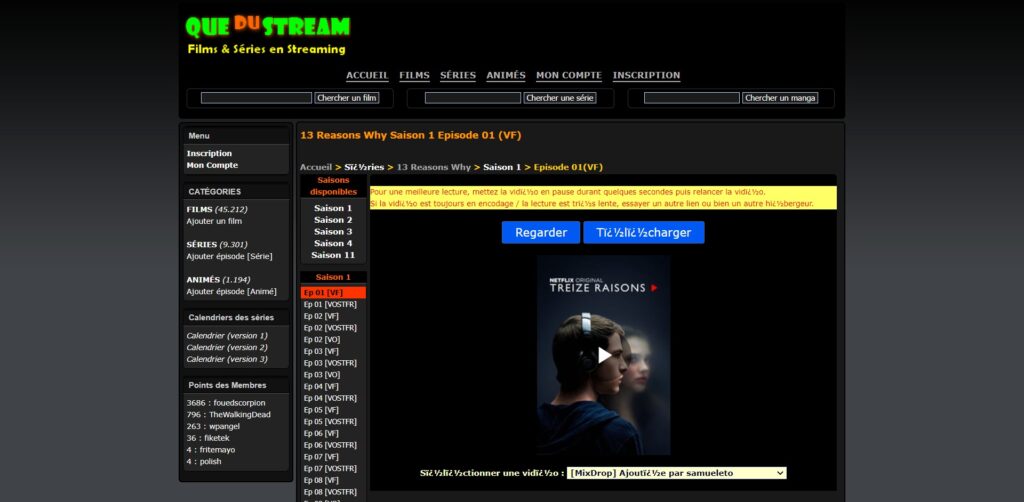Select the ANIMÉS menu item
The image size is (1024, 502).
(506, 76)
